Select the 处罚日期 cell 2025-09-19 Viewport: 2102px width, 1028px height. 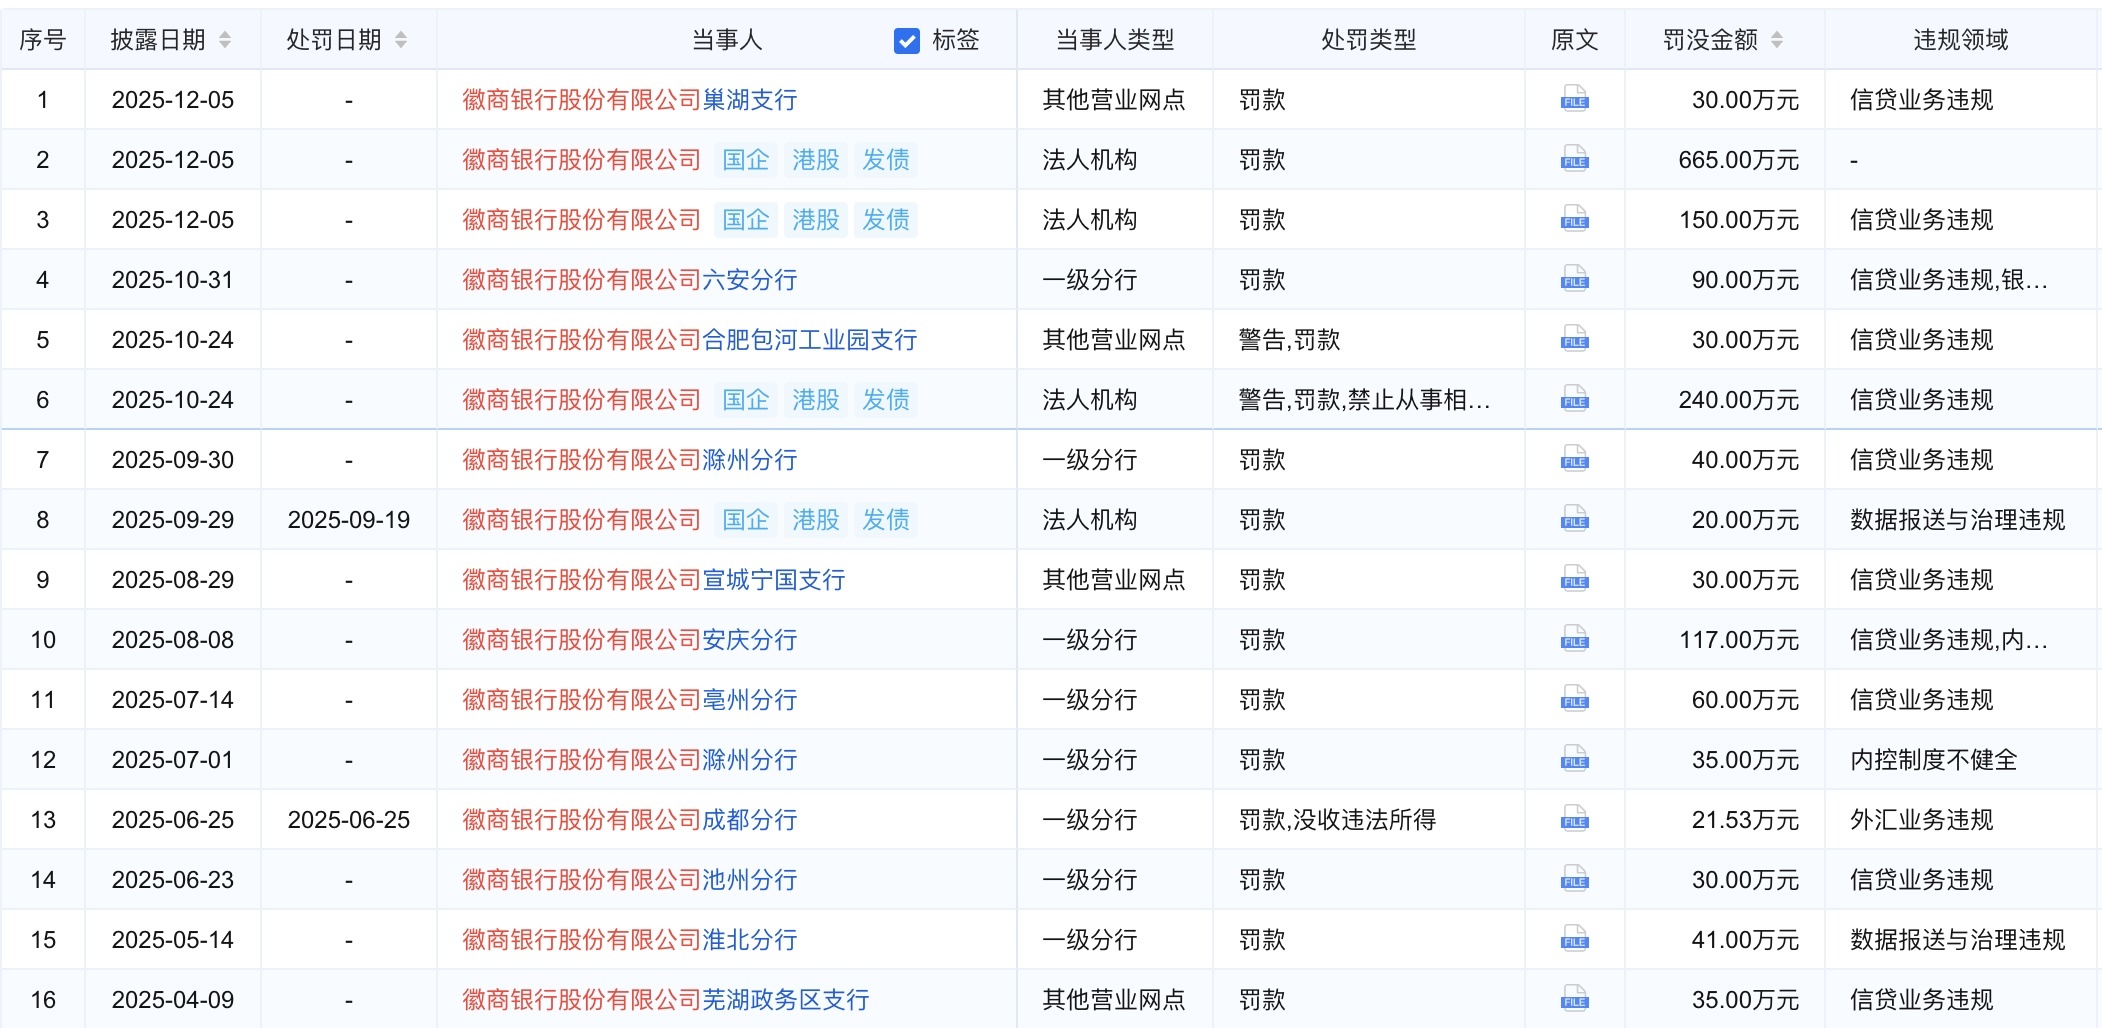349,520
